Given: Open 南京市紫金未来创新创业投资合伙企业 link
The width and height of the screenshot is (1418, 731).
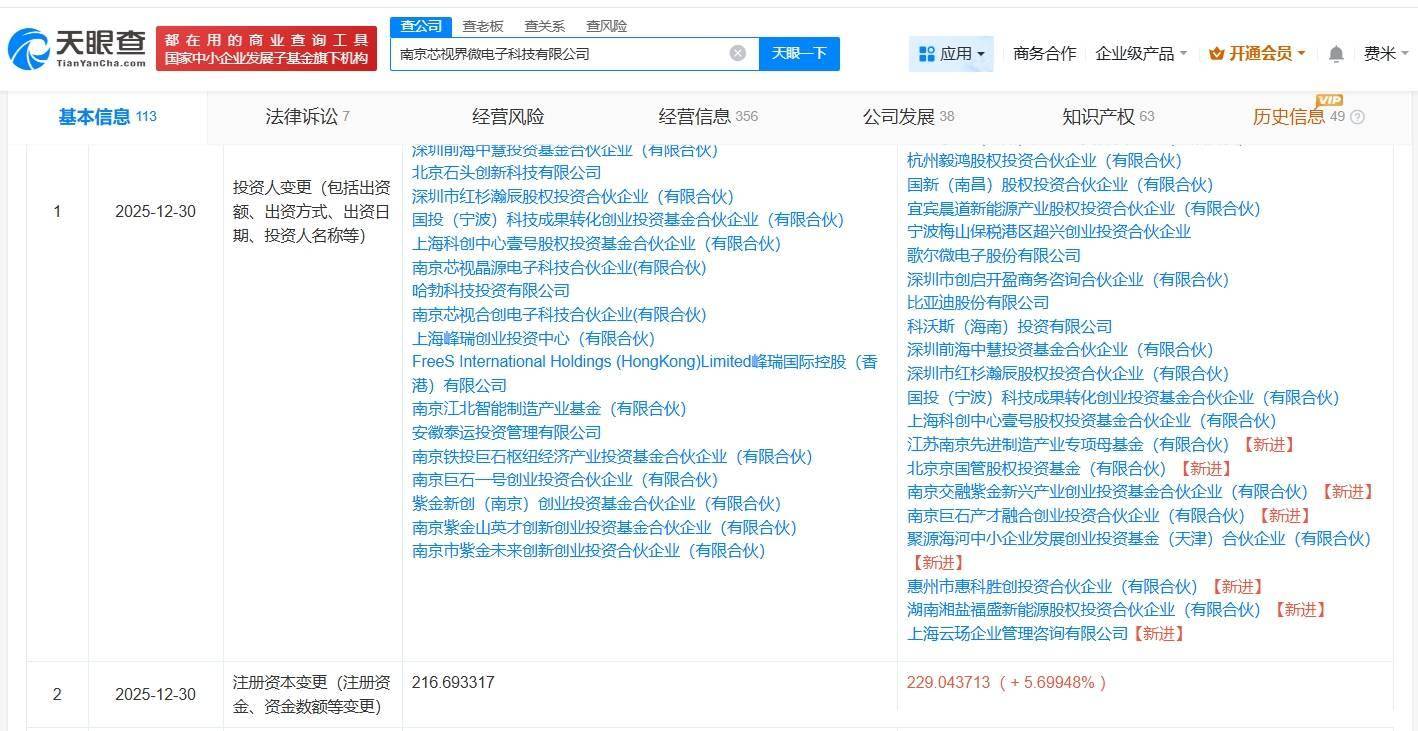Looking at the screenshot, I should (588, 550).
